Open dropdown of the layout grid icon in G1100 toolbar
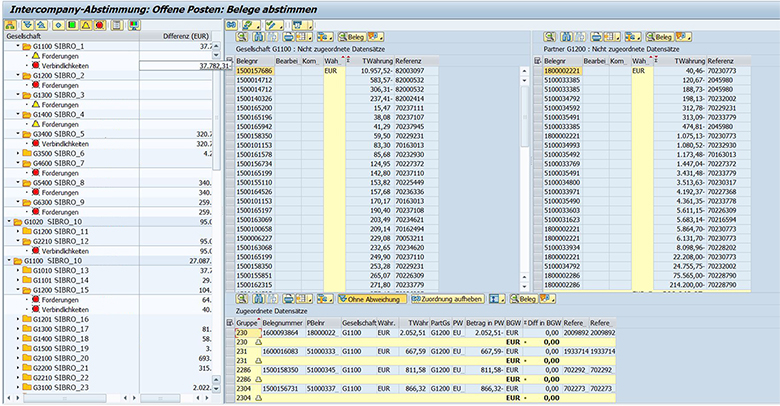Image resolution: width=780 pixels, height=406 pixels. pos(310,37)
